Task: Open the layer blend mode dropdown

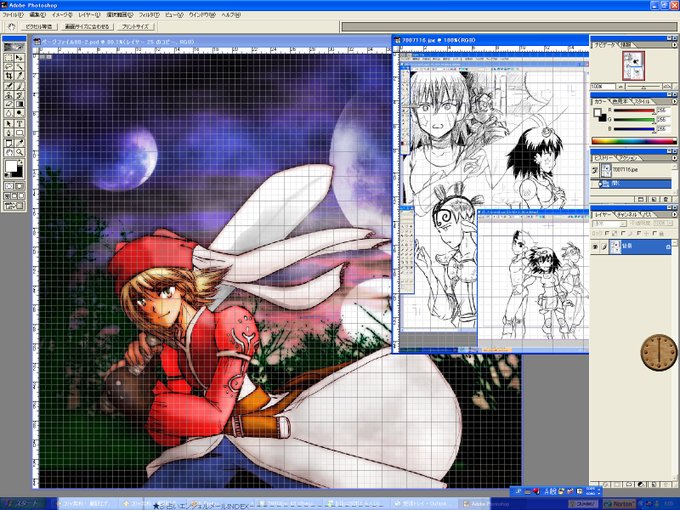Action: coord(609,224)
